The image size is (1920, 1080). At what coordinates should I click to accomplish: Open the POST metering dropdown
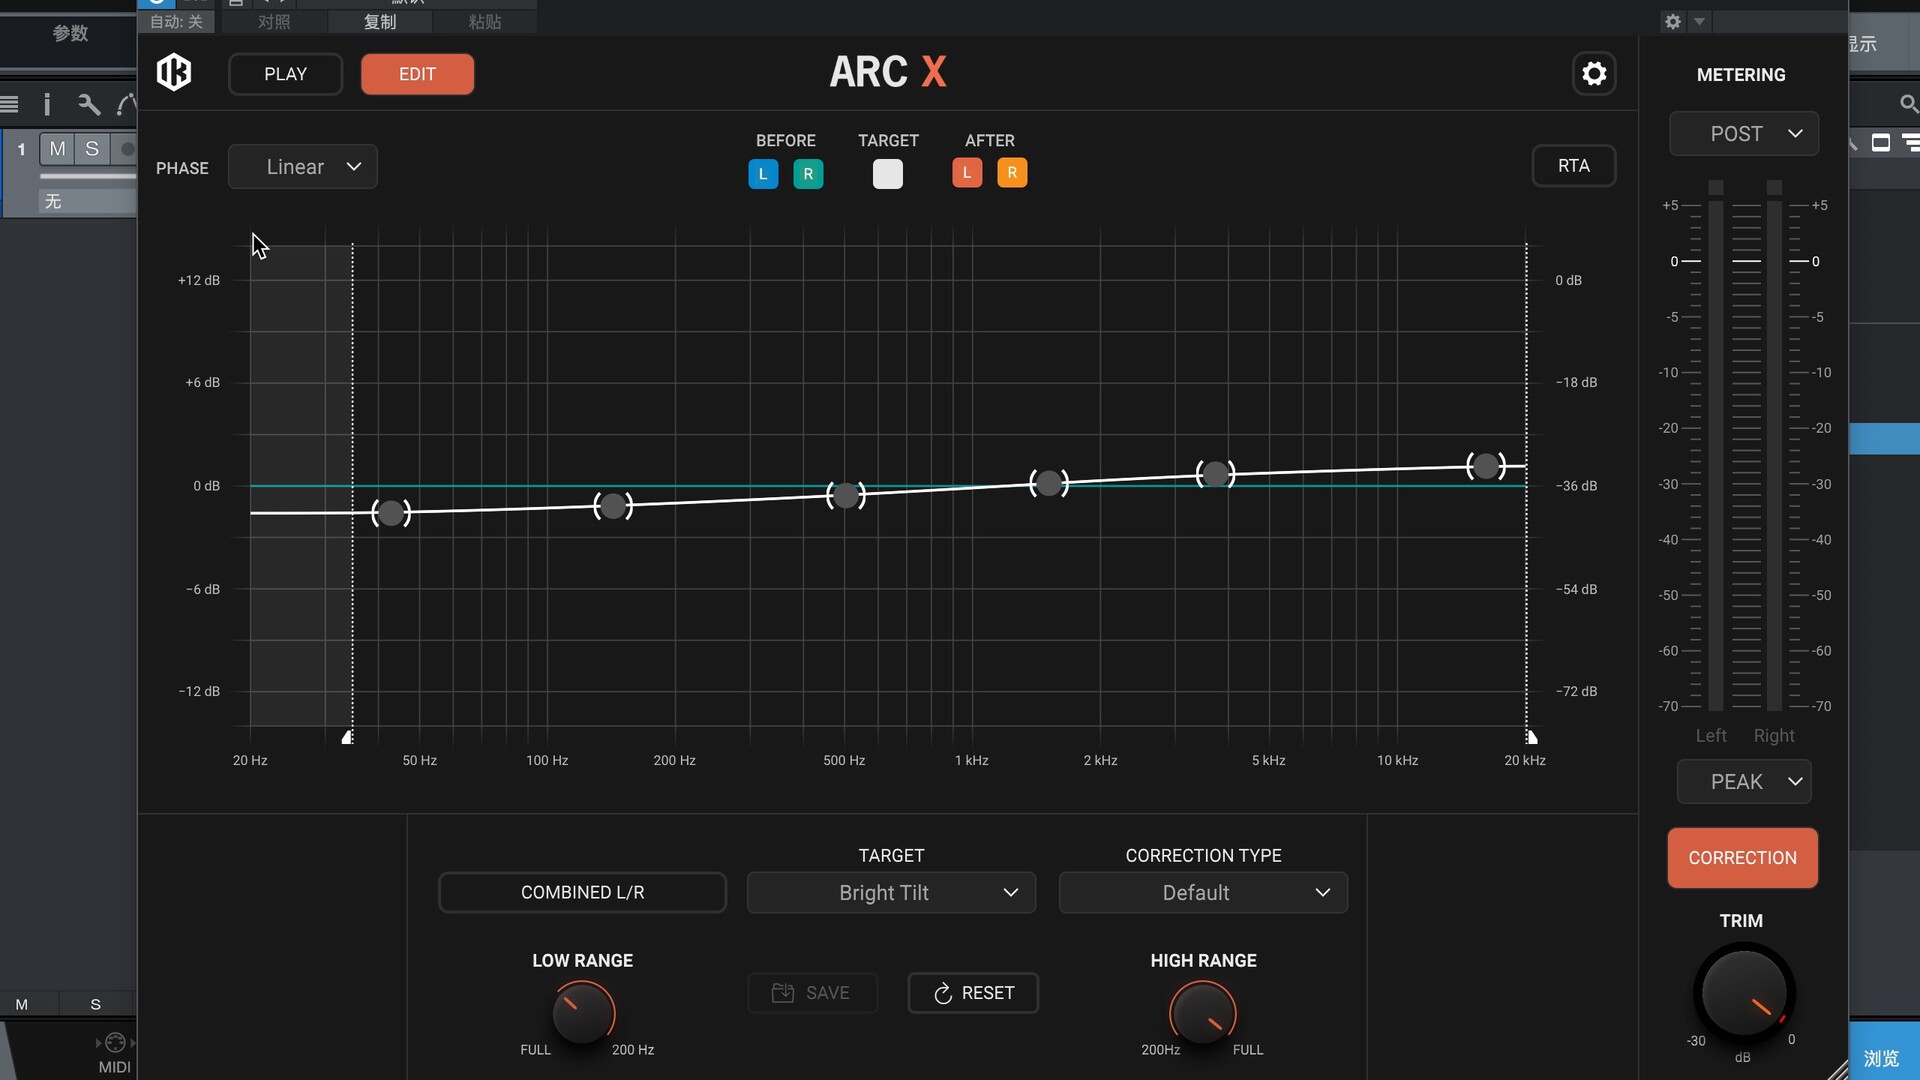[x=1744, y=134]
